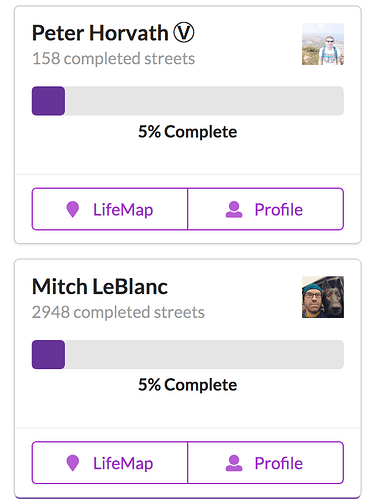This screenshot has height=499, width=379.
Task: Open Peter Horvath's Profile
Action: [x=266, y=209]
